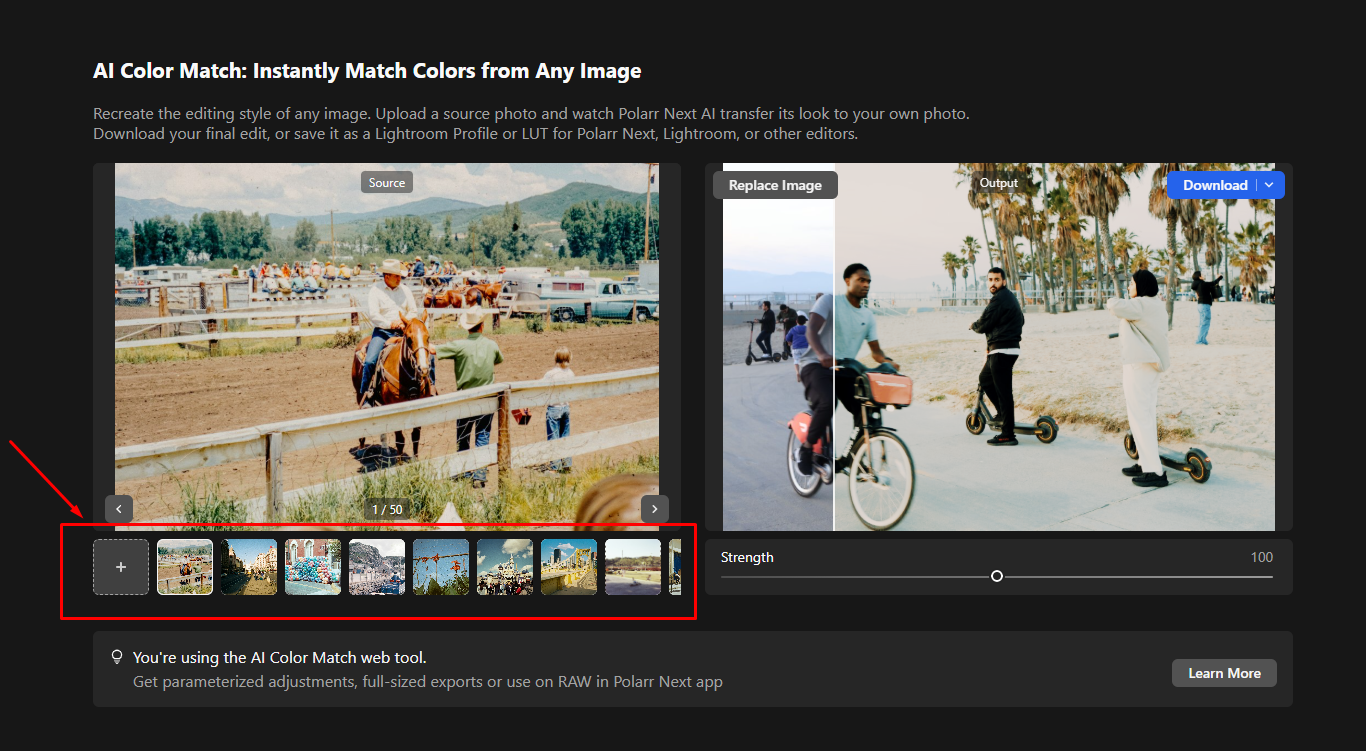The width and height of the screenshot is (1366, 751).
Task: Click the right arrow to view next source
Action: [654, 509]
